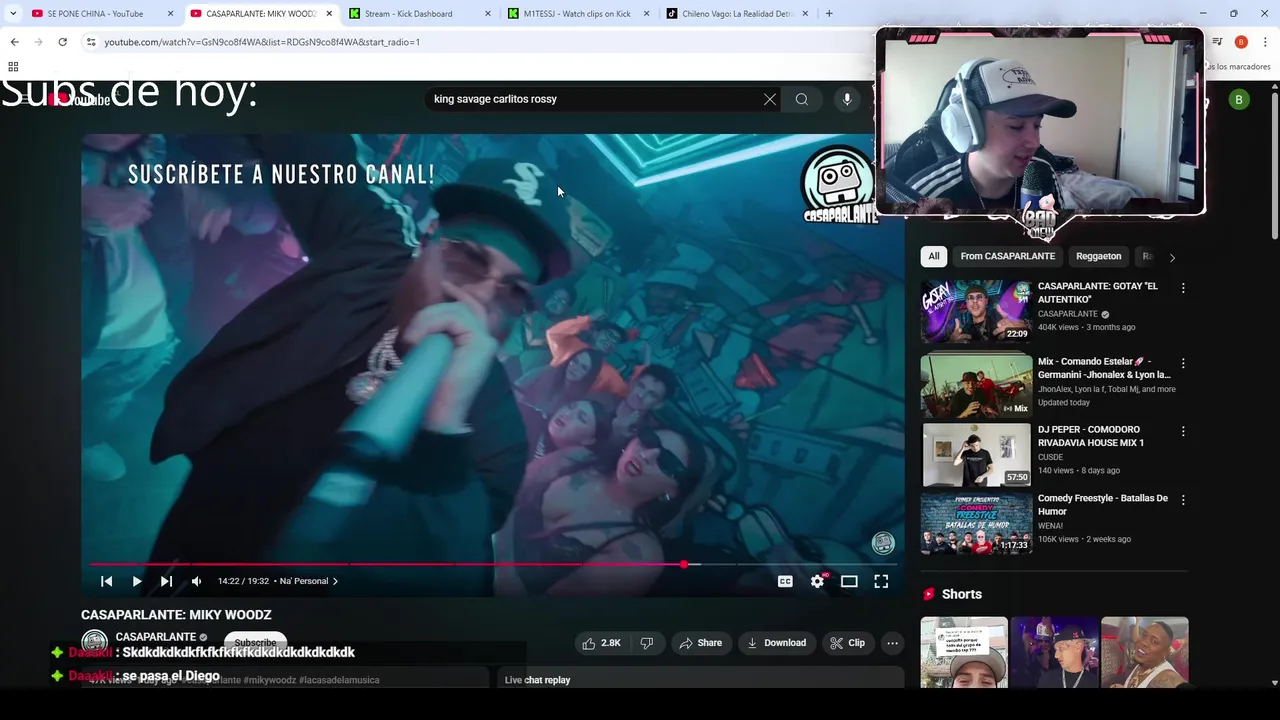
Task: Show more filter chips arrow
Action: 1172,257
